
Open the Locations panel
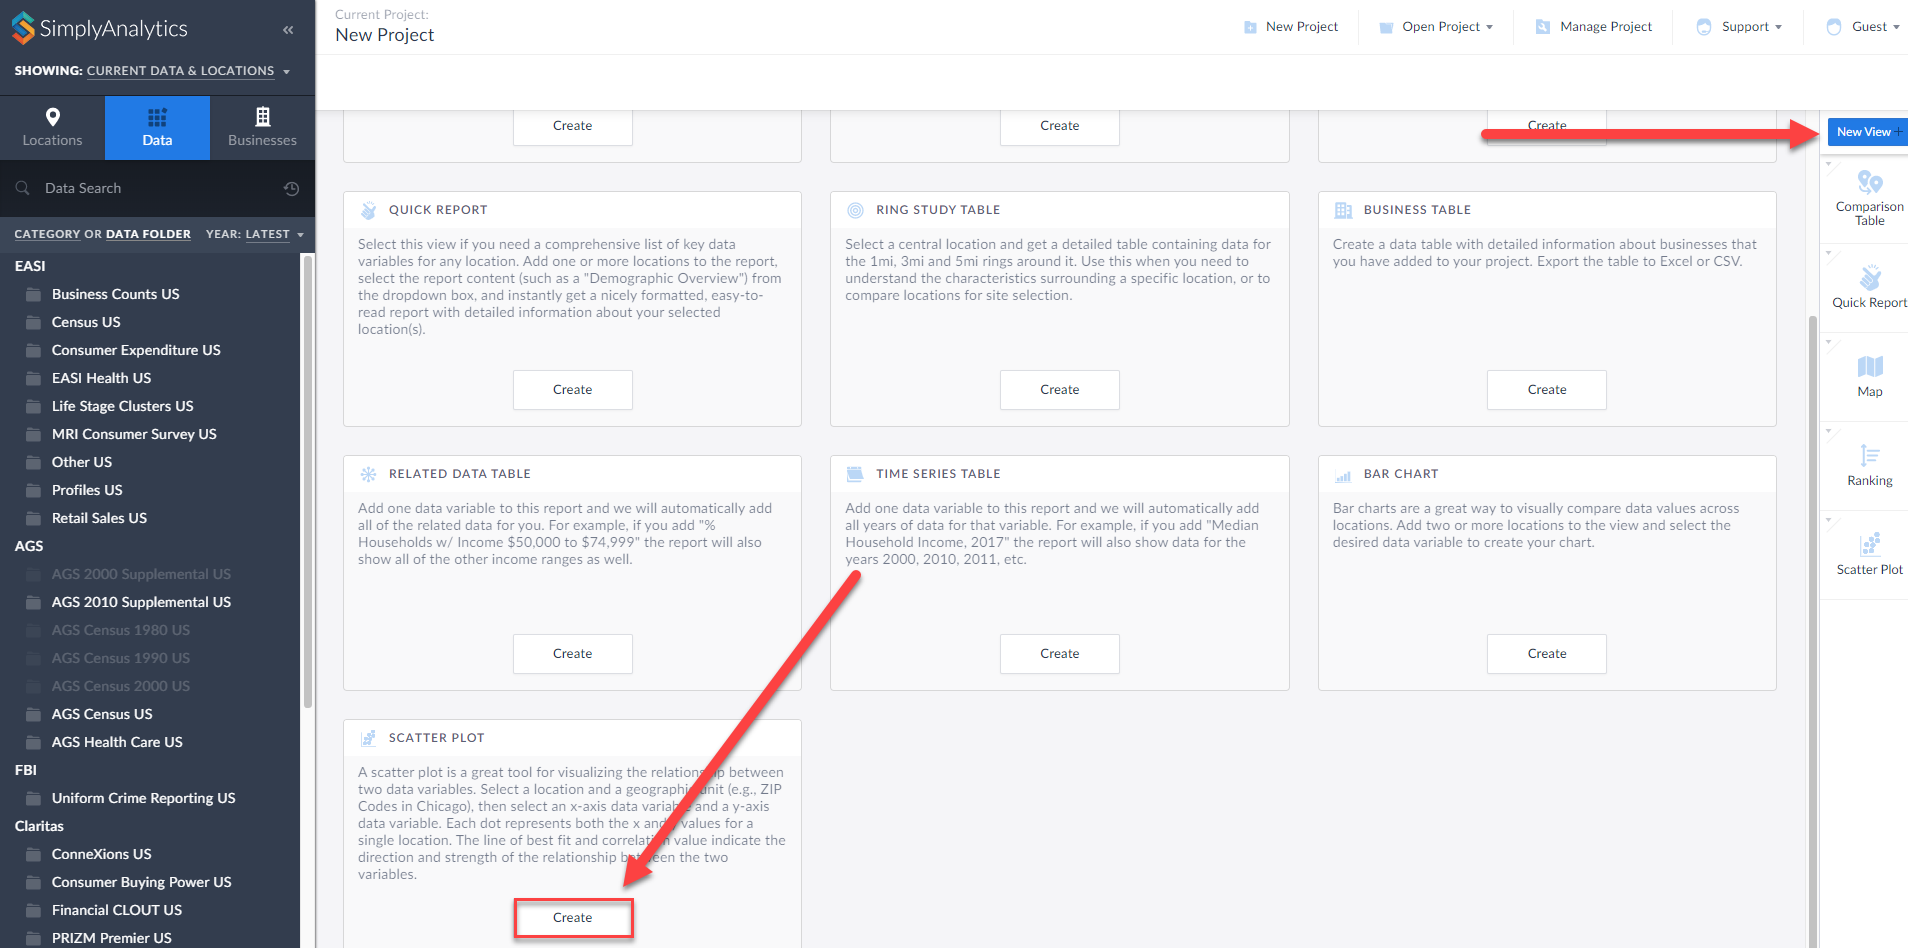tap(52, 128)
